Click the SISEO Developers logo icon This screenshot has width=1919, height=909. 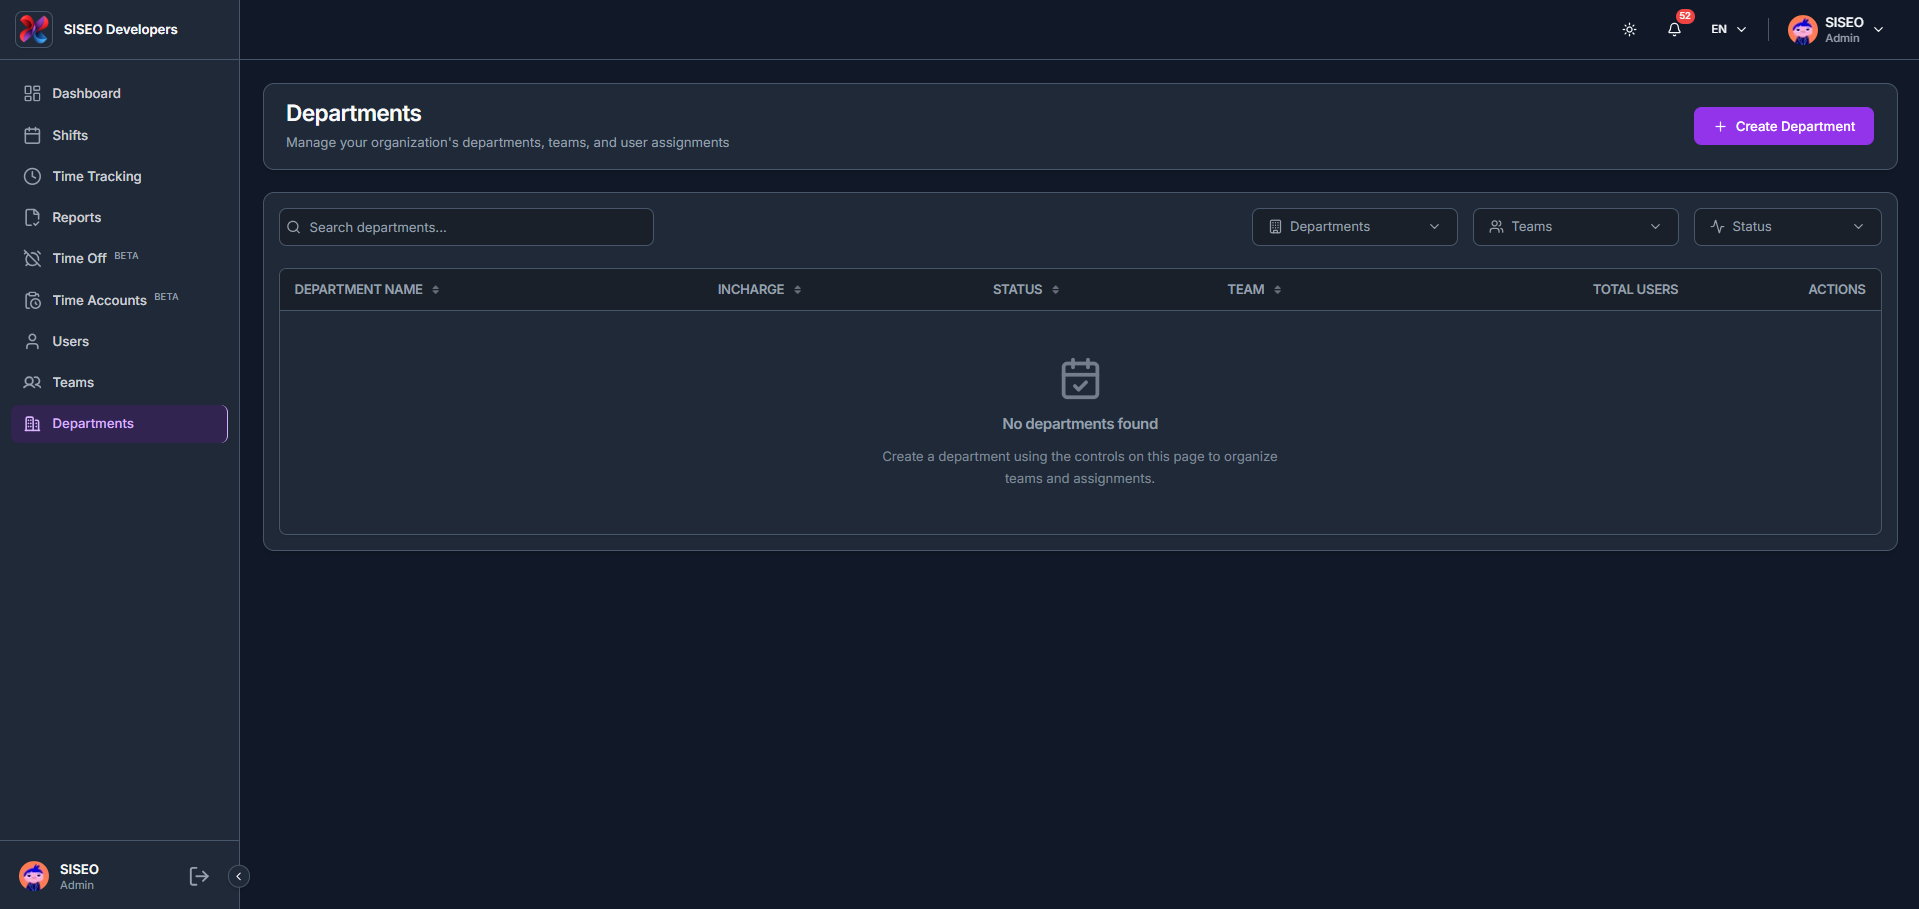point(34,29)
